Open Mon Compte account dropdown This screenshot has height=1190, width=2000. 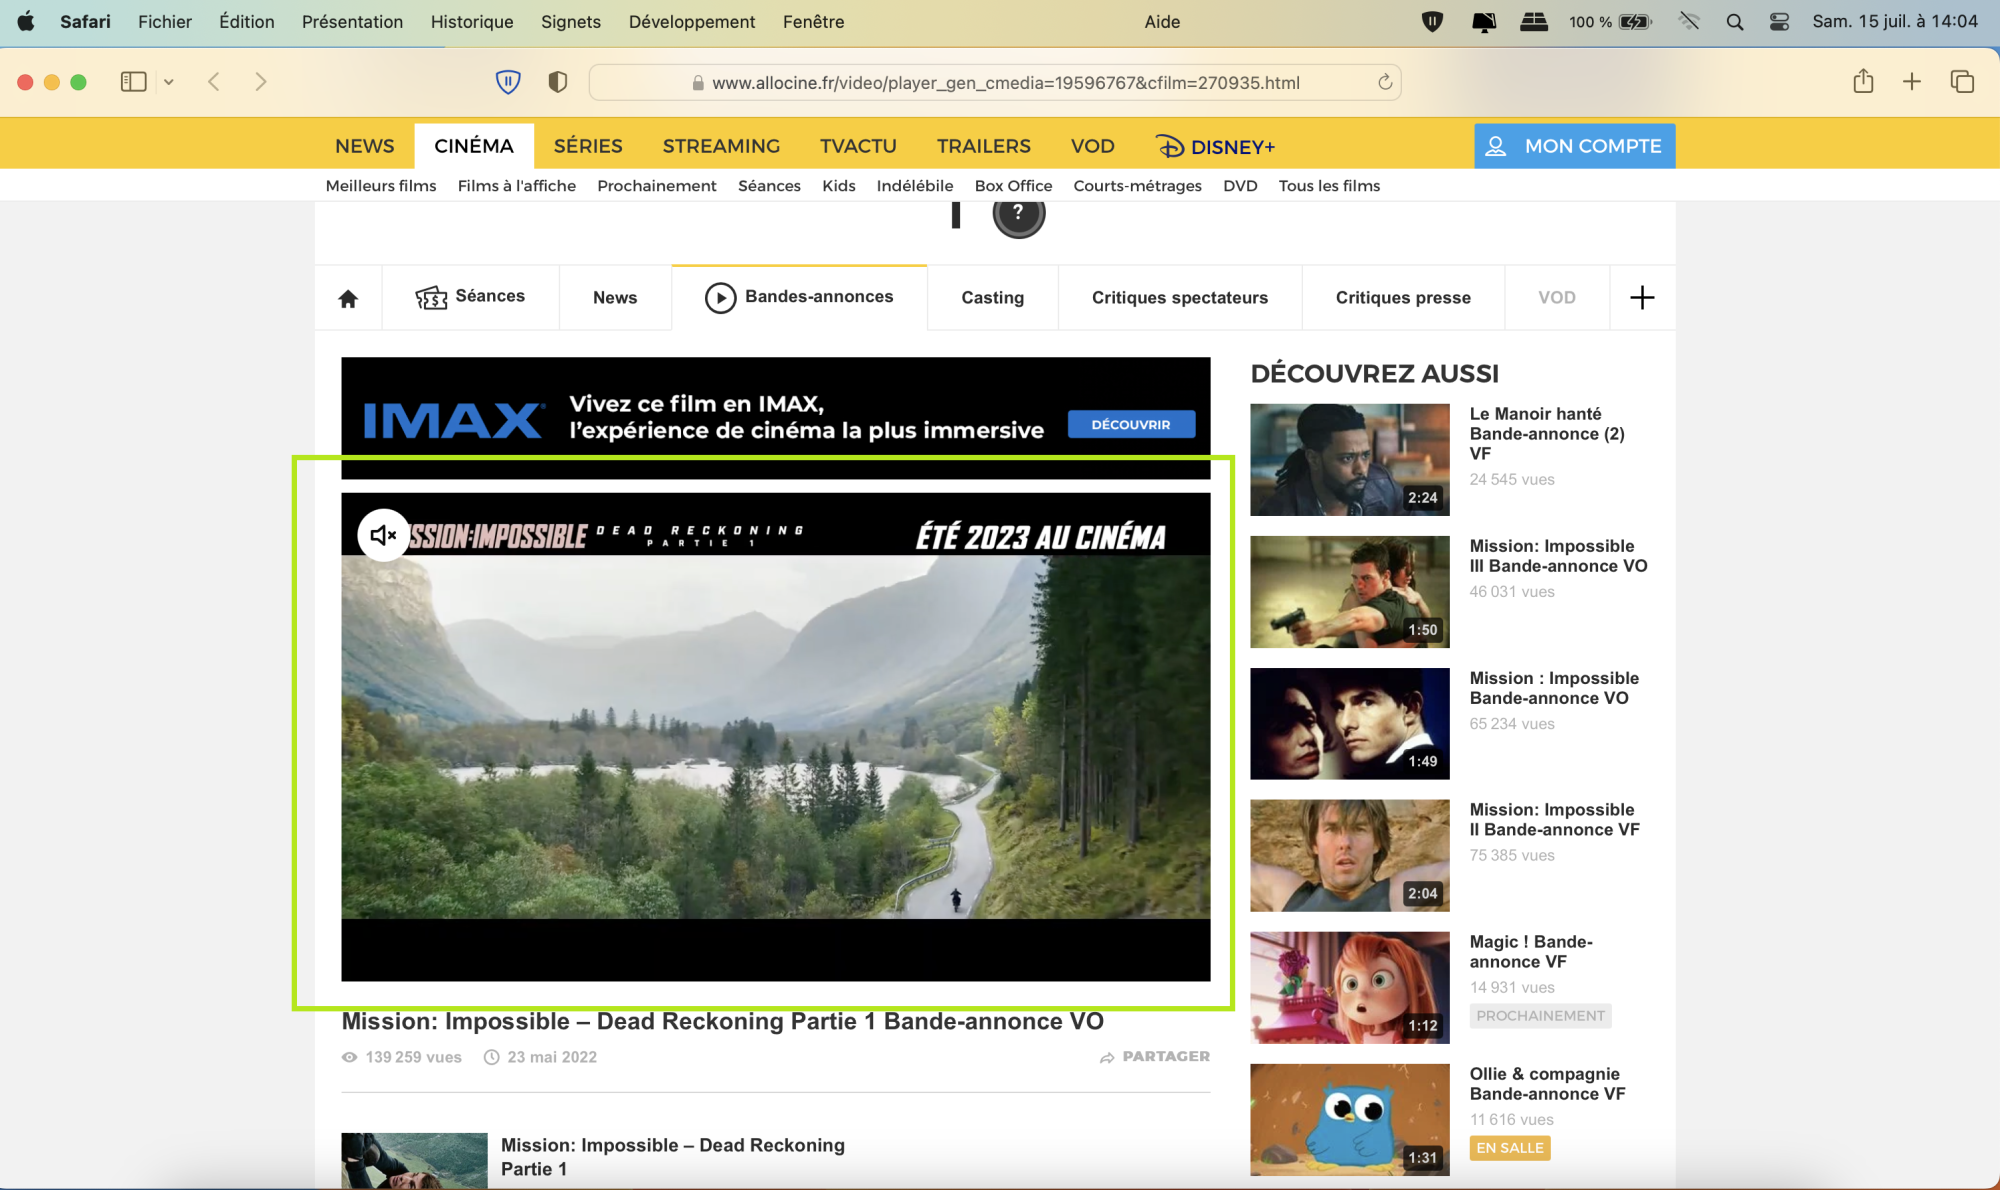(1574, 146)
